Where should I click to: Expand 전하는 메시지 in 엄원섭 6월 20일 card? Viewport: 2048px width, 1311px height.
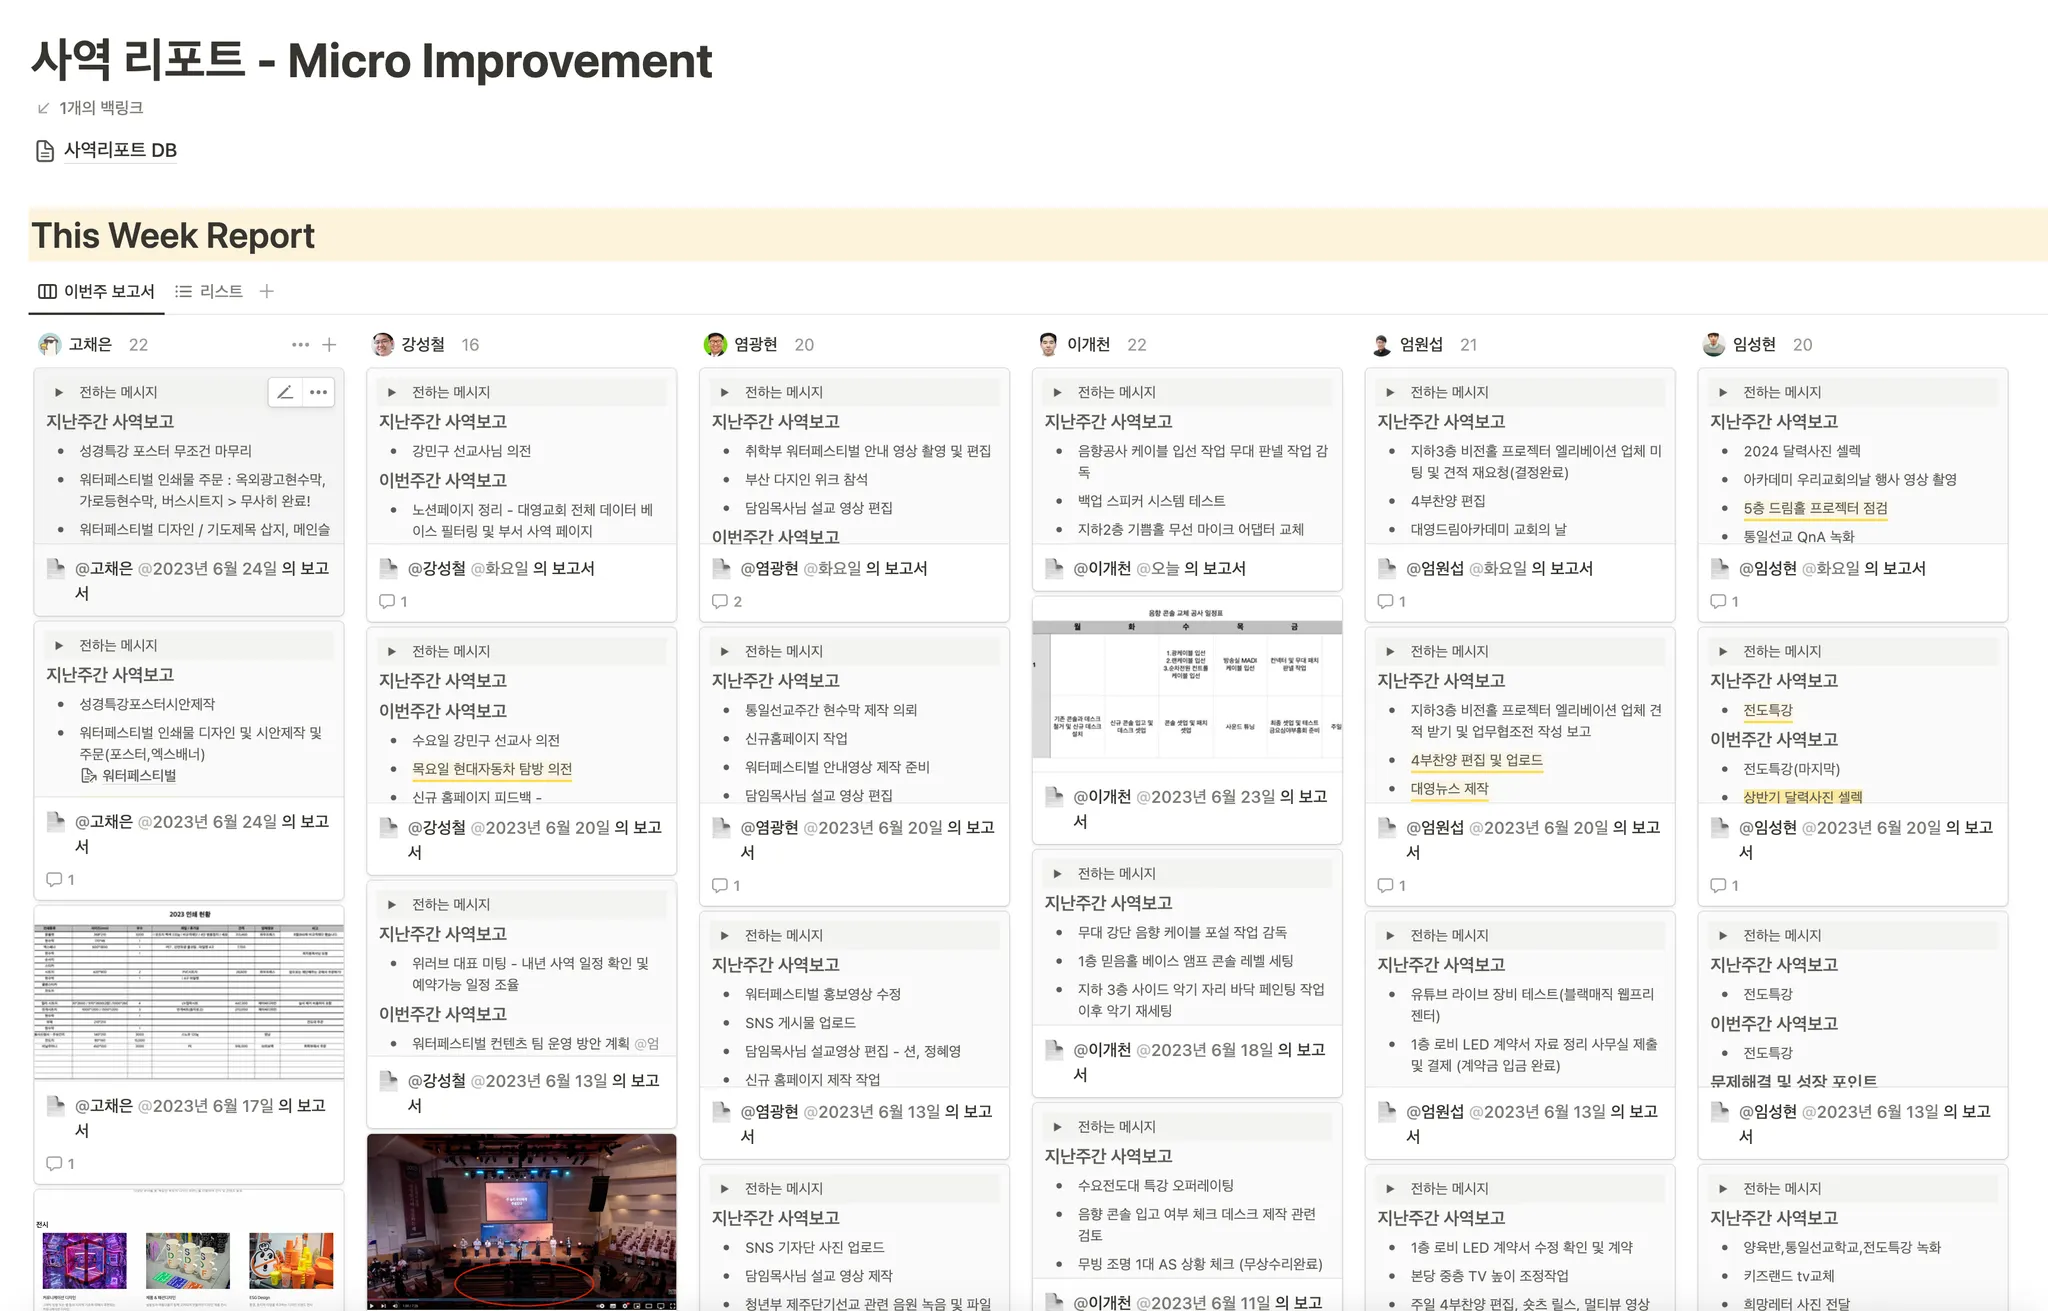coord(1390,651)
